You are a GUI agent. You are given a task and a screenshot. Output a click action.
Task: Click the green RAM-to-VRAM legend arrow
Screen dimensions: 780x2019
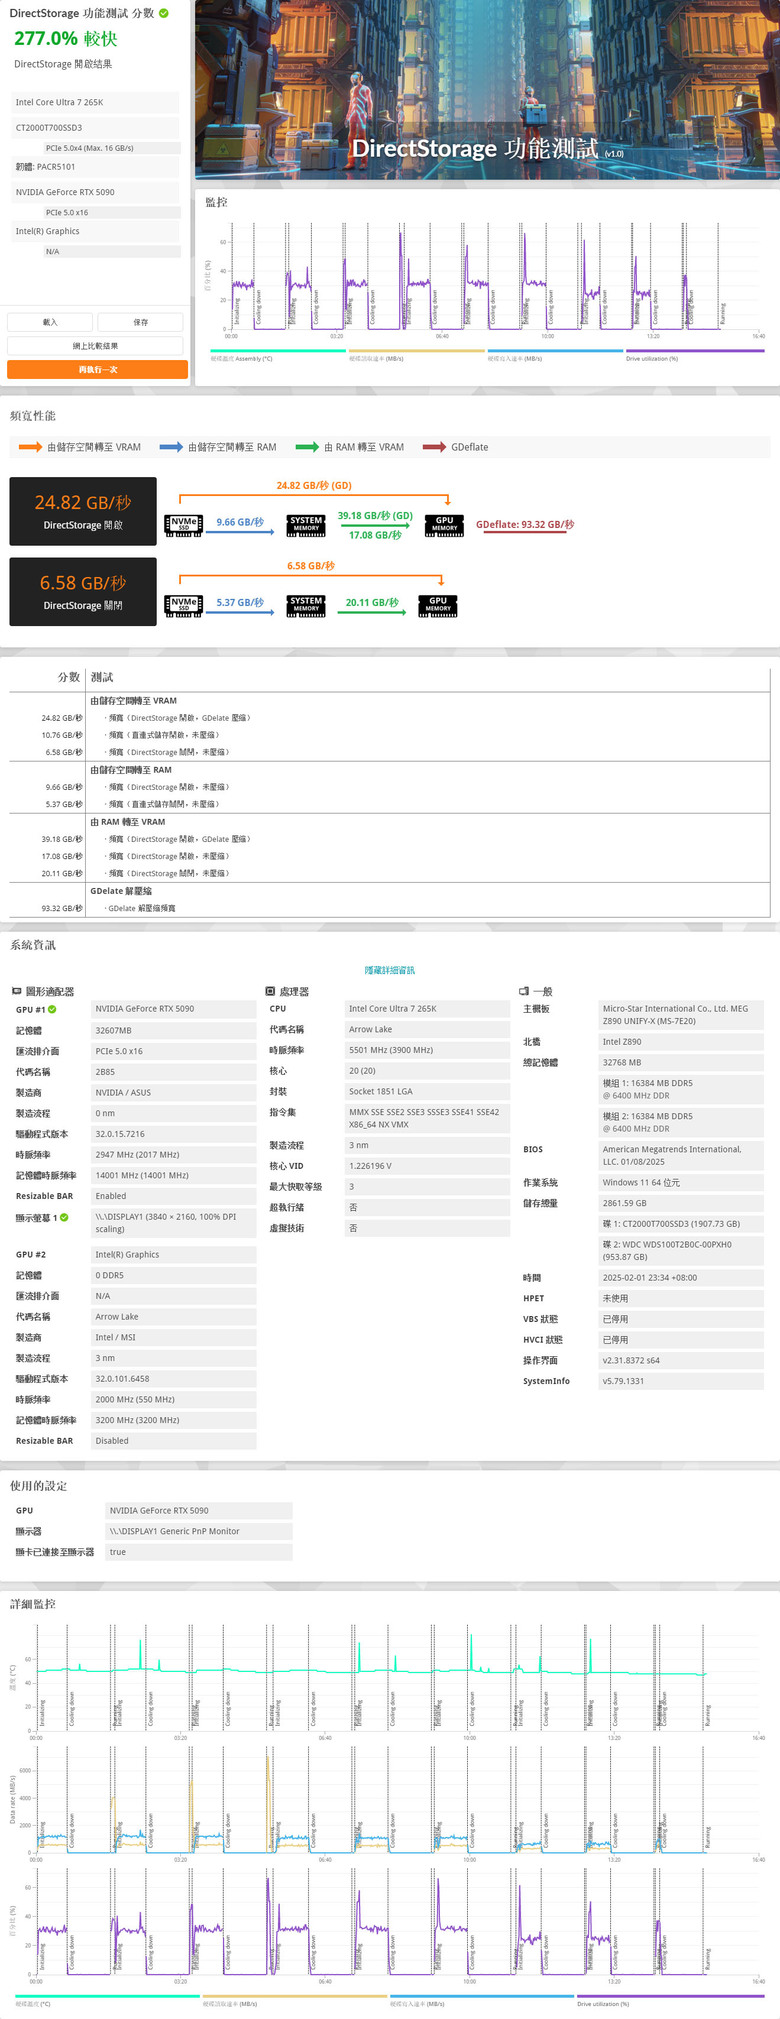tap(307, 447)
